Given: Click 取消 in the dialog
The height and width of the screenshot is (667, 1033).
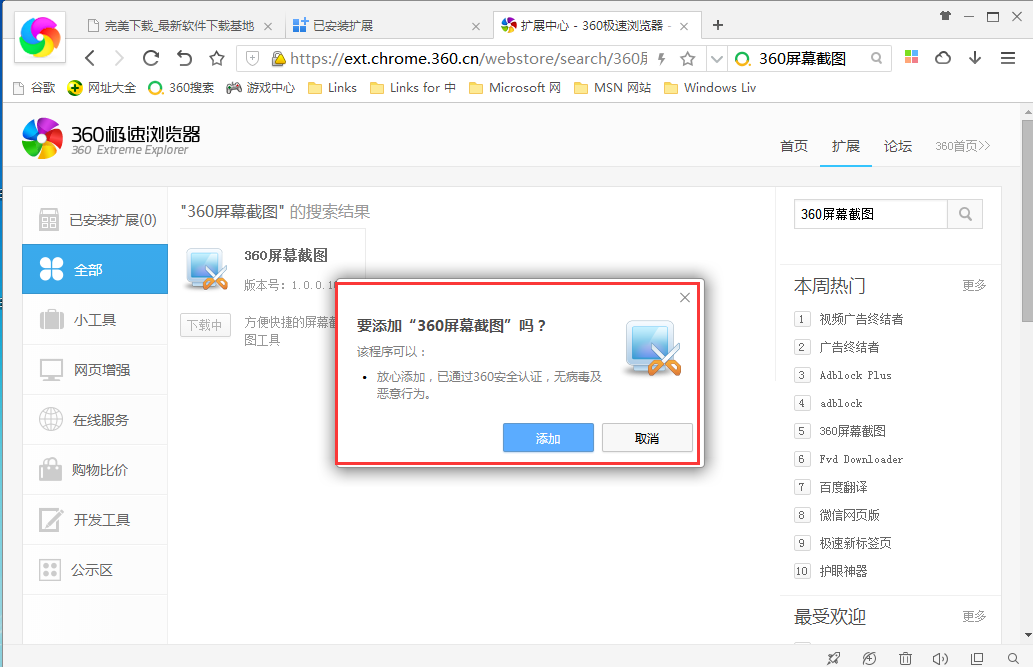Looking at the screenshot, I should pyautogui.click(x=647, y=438).
